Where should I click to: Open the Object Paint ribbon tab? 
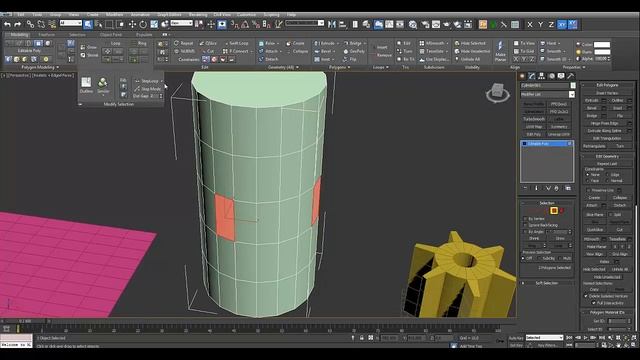111,35
